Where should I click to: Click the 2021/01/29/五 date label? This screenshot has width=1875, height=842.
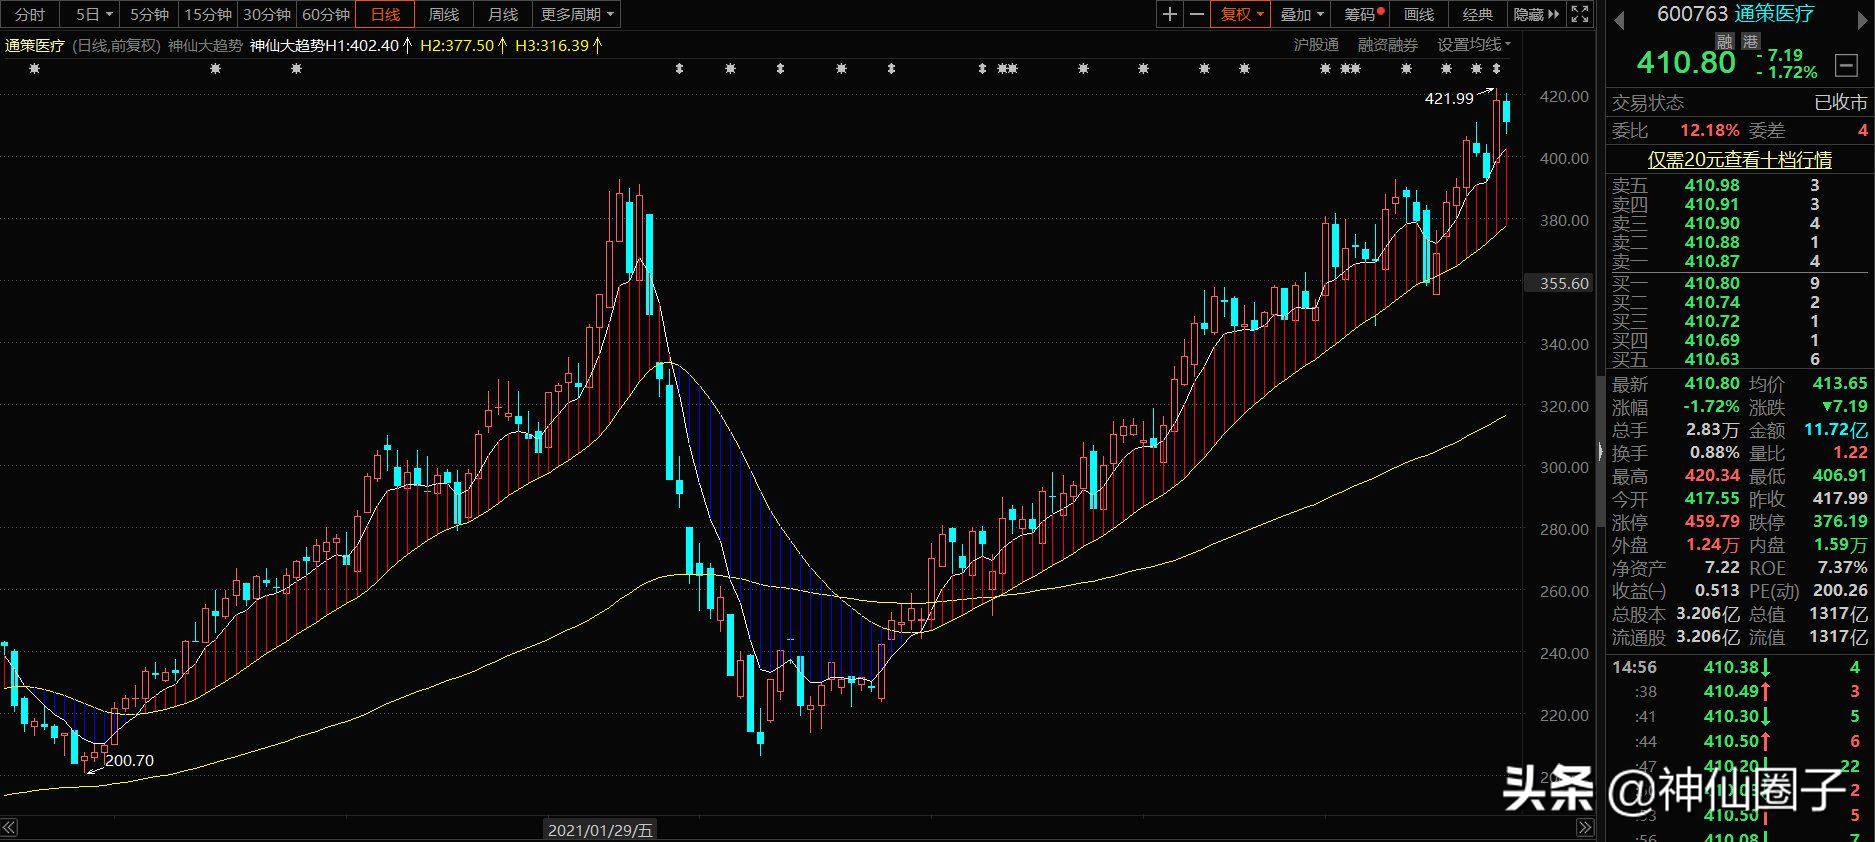pos(601,830)
